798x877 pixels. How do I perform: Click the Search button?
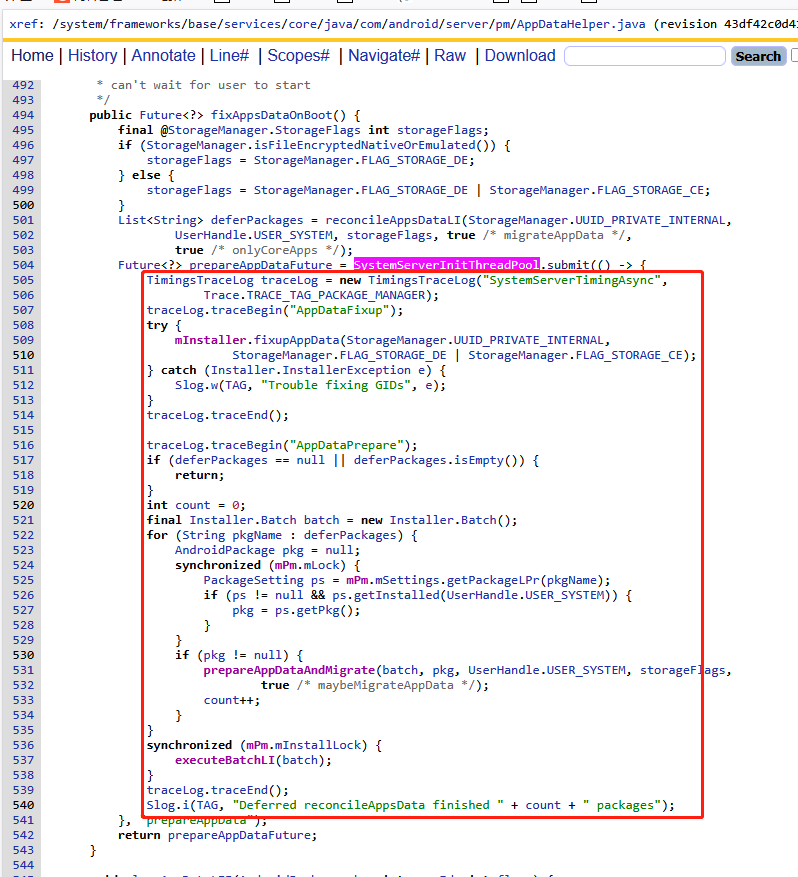pos(758,56)
